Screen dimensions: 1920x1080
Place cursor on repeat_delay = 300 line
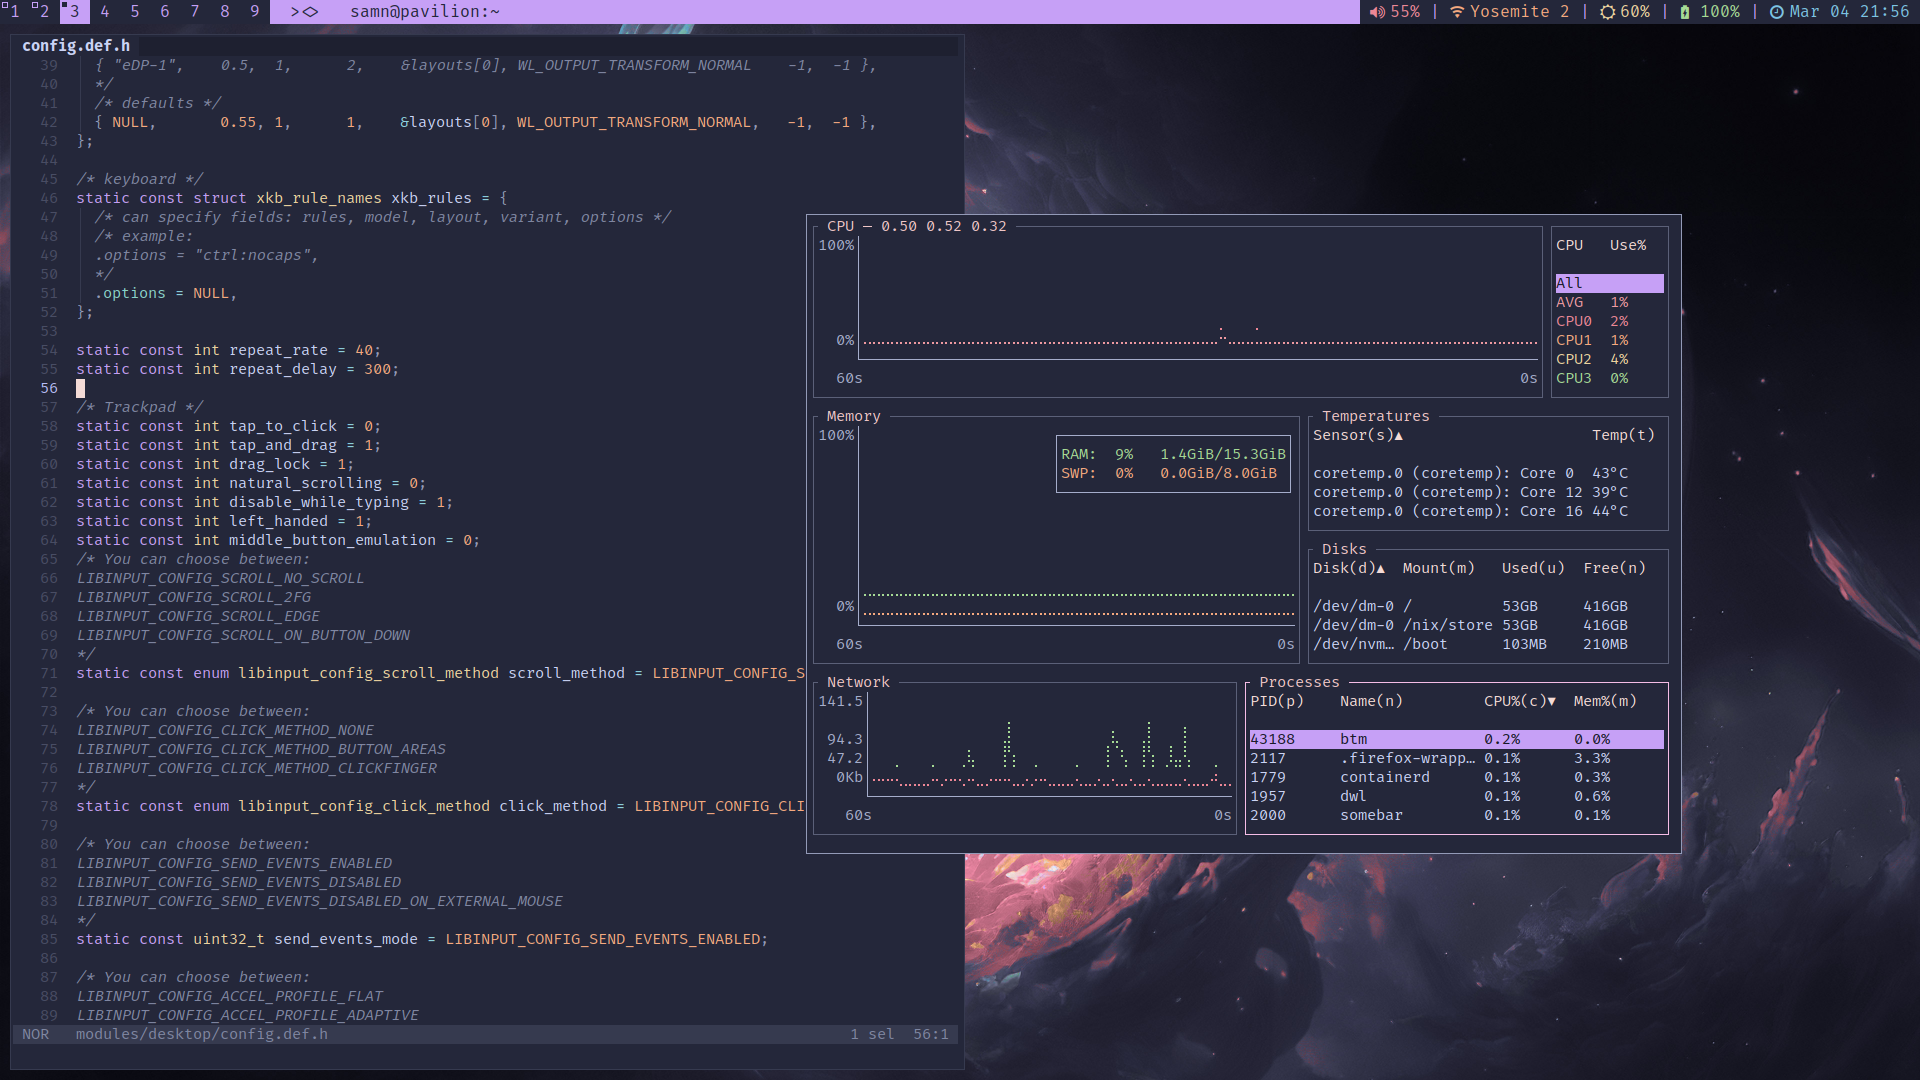(237, 369)
